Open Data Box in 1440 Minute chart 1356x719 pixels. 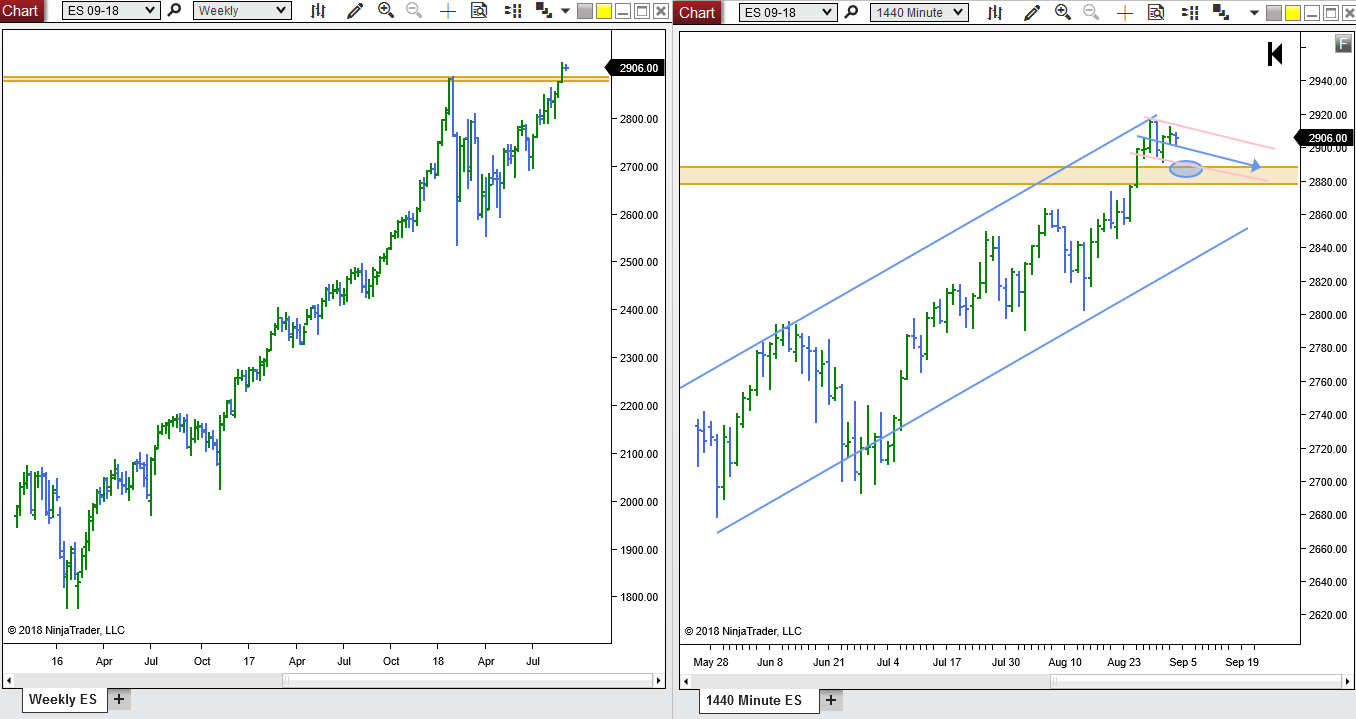[x=1156, y=12]
